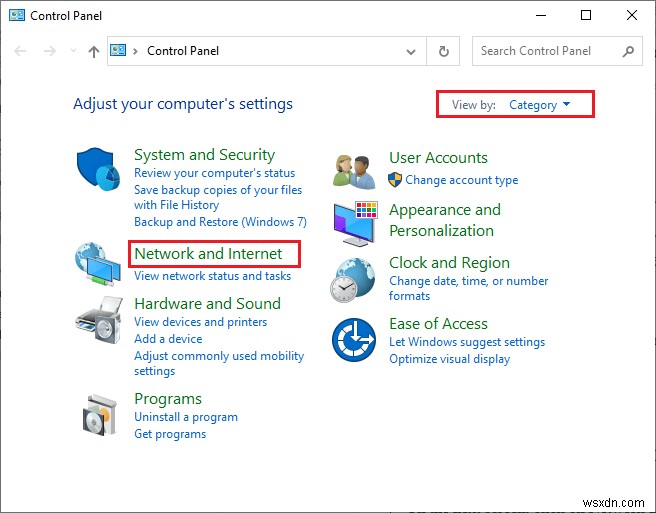Open System and Security category
The image size is (656, 513).
[x=204, y=155]
